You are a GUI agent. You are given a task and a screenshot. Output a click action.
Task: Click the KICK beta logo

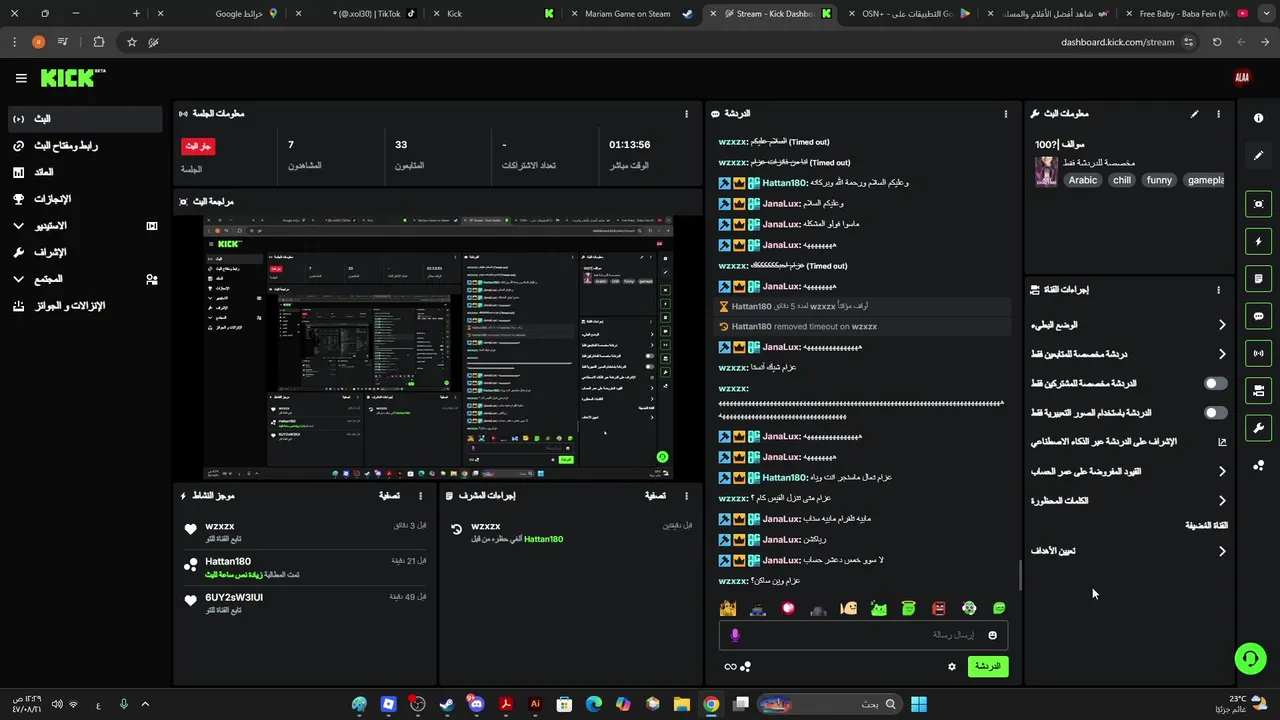coord(73,77)
